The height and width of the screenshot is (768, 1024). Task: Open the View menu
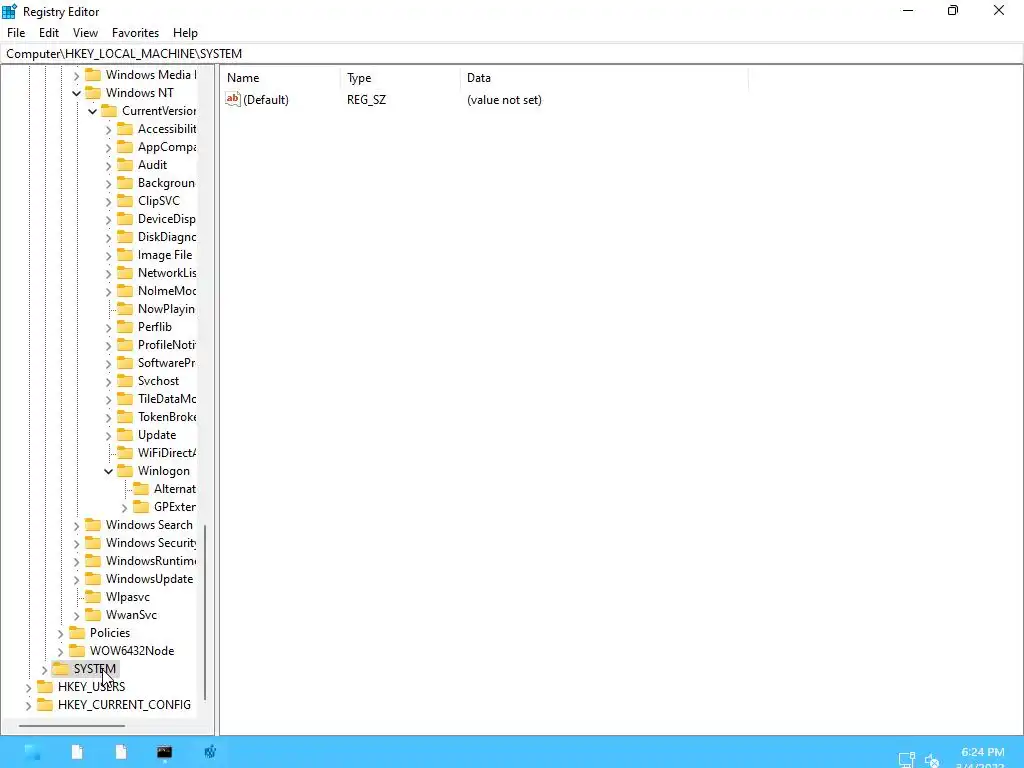pyautogui.click(x=85, y=33)
